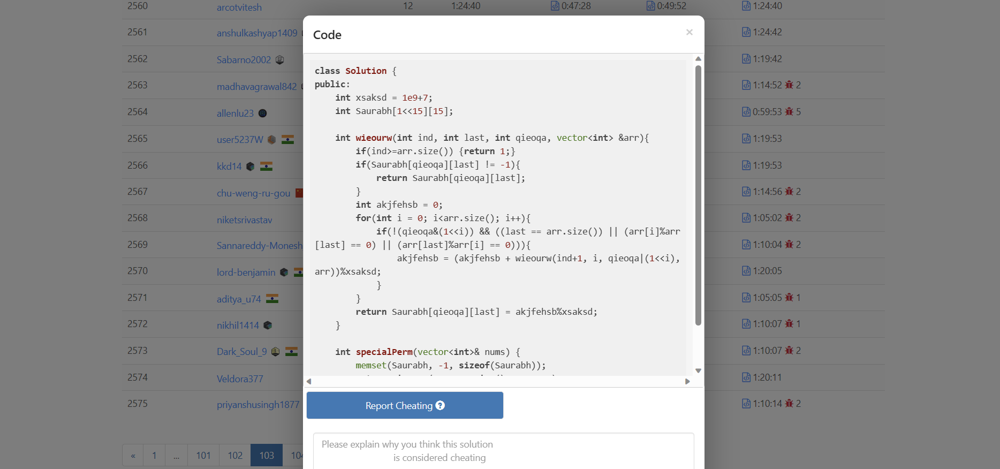1000x469 pixels.
Task: Click the horizontal scroll-right arrow under code
Action: pyautogui.click(x=687, y=381)
